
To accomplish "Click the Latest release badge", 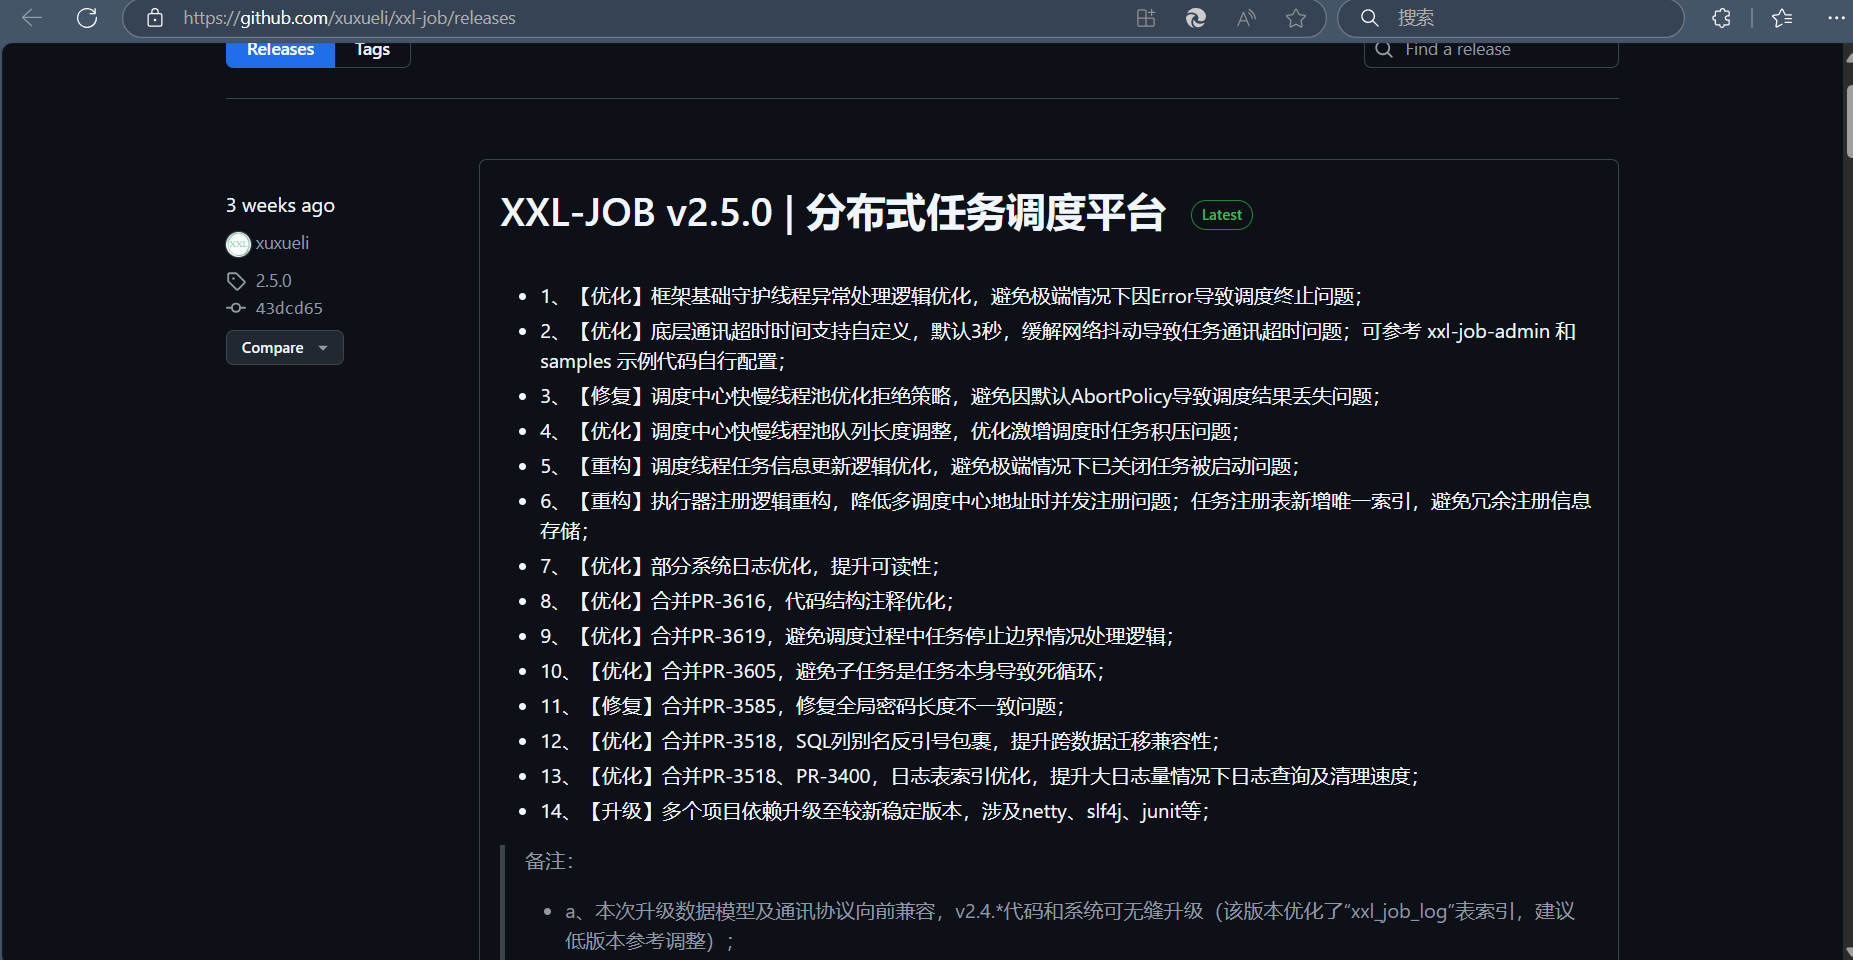I will [1222, 215].
